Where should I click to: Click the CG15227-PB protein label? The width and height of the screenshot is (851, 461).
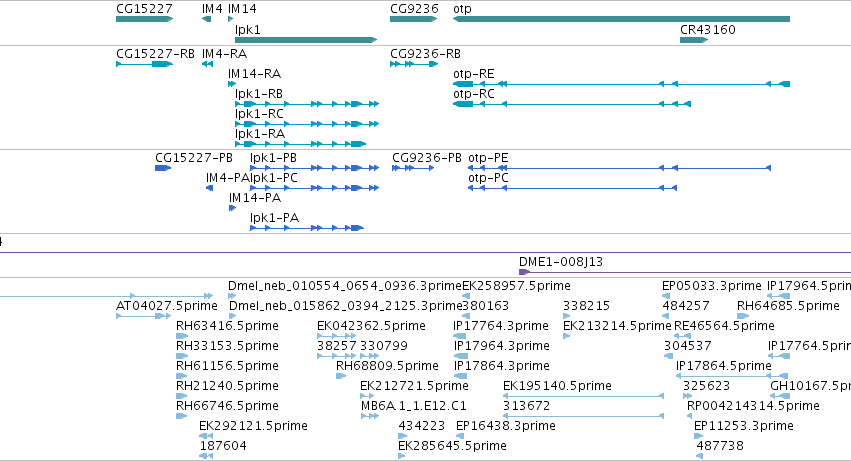point(194,158)
